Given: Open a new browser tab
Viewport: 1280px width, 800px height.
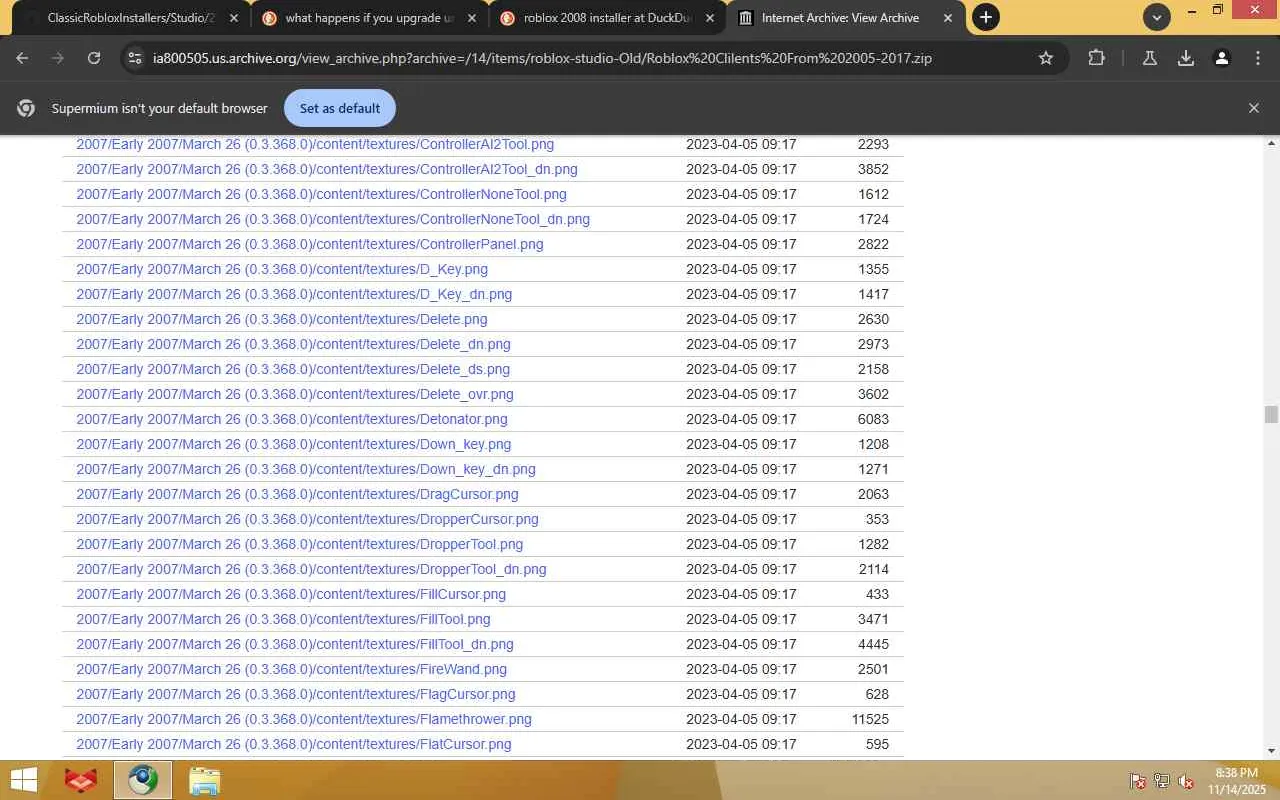Looking at the screenshot, I should click(x=986, y=17).
